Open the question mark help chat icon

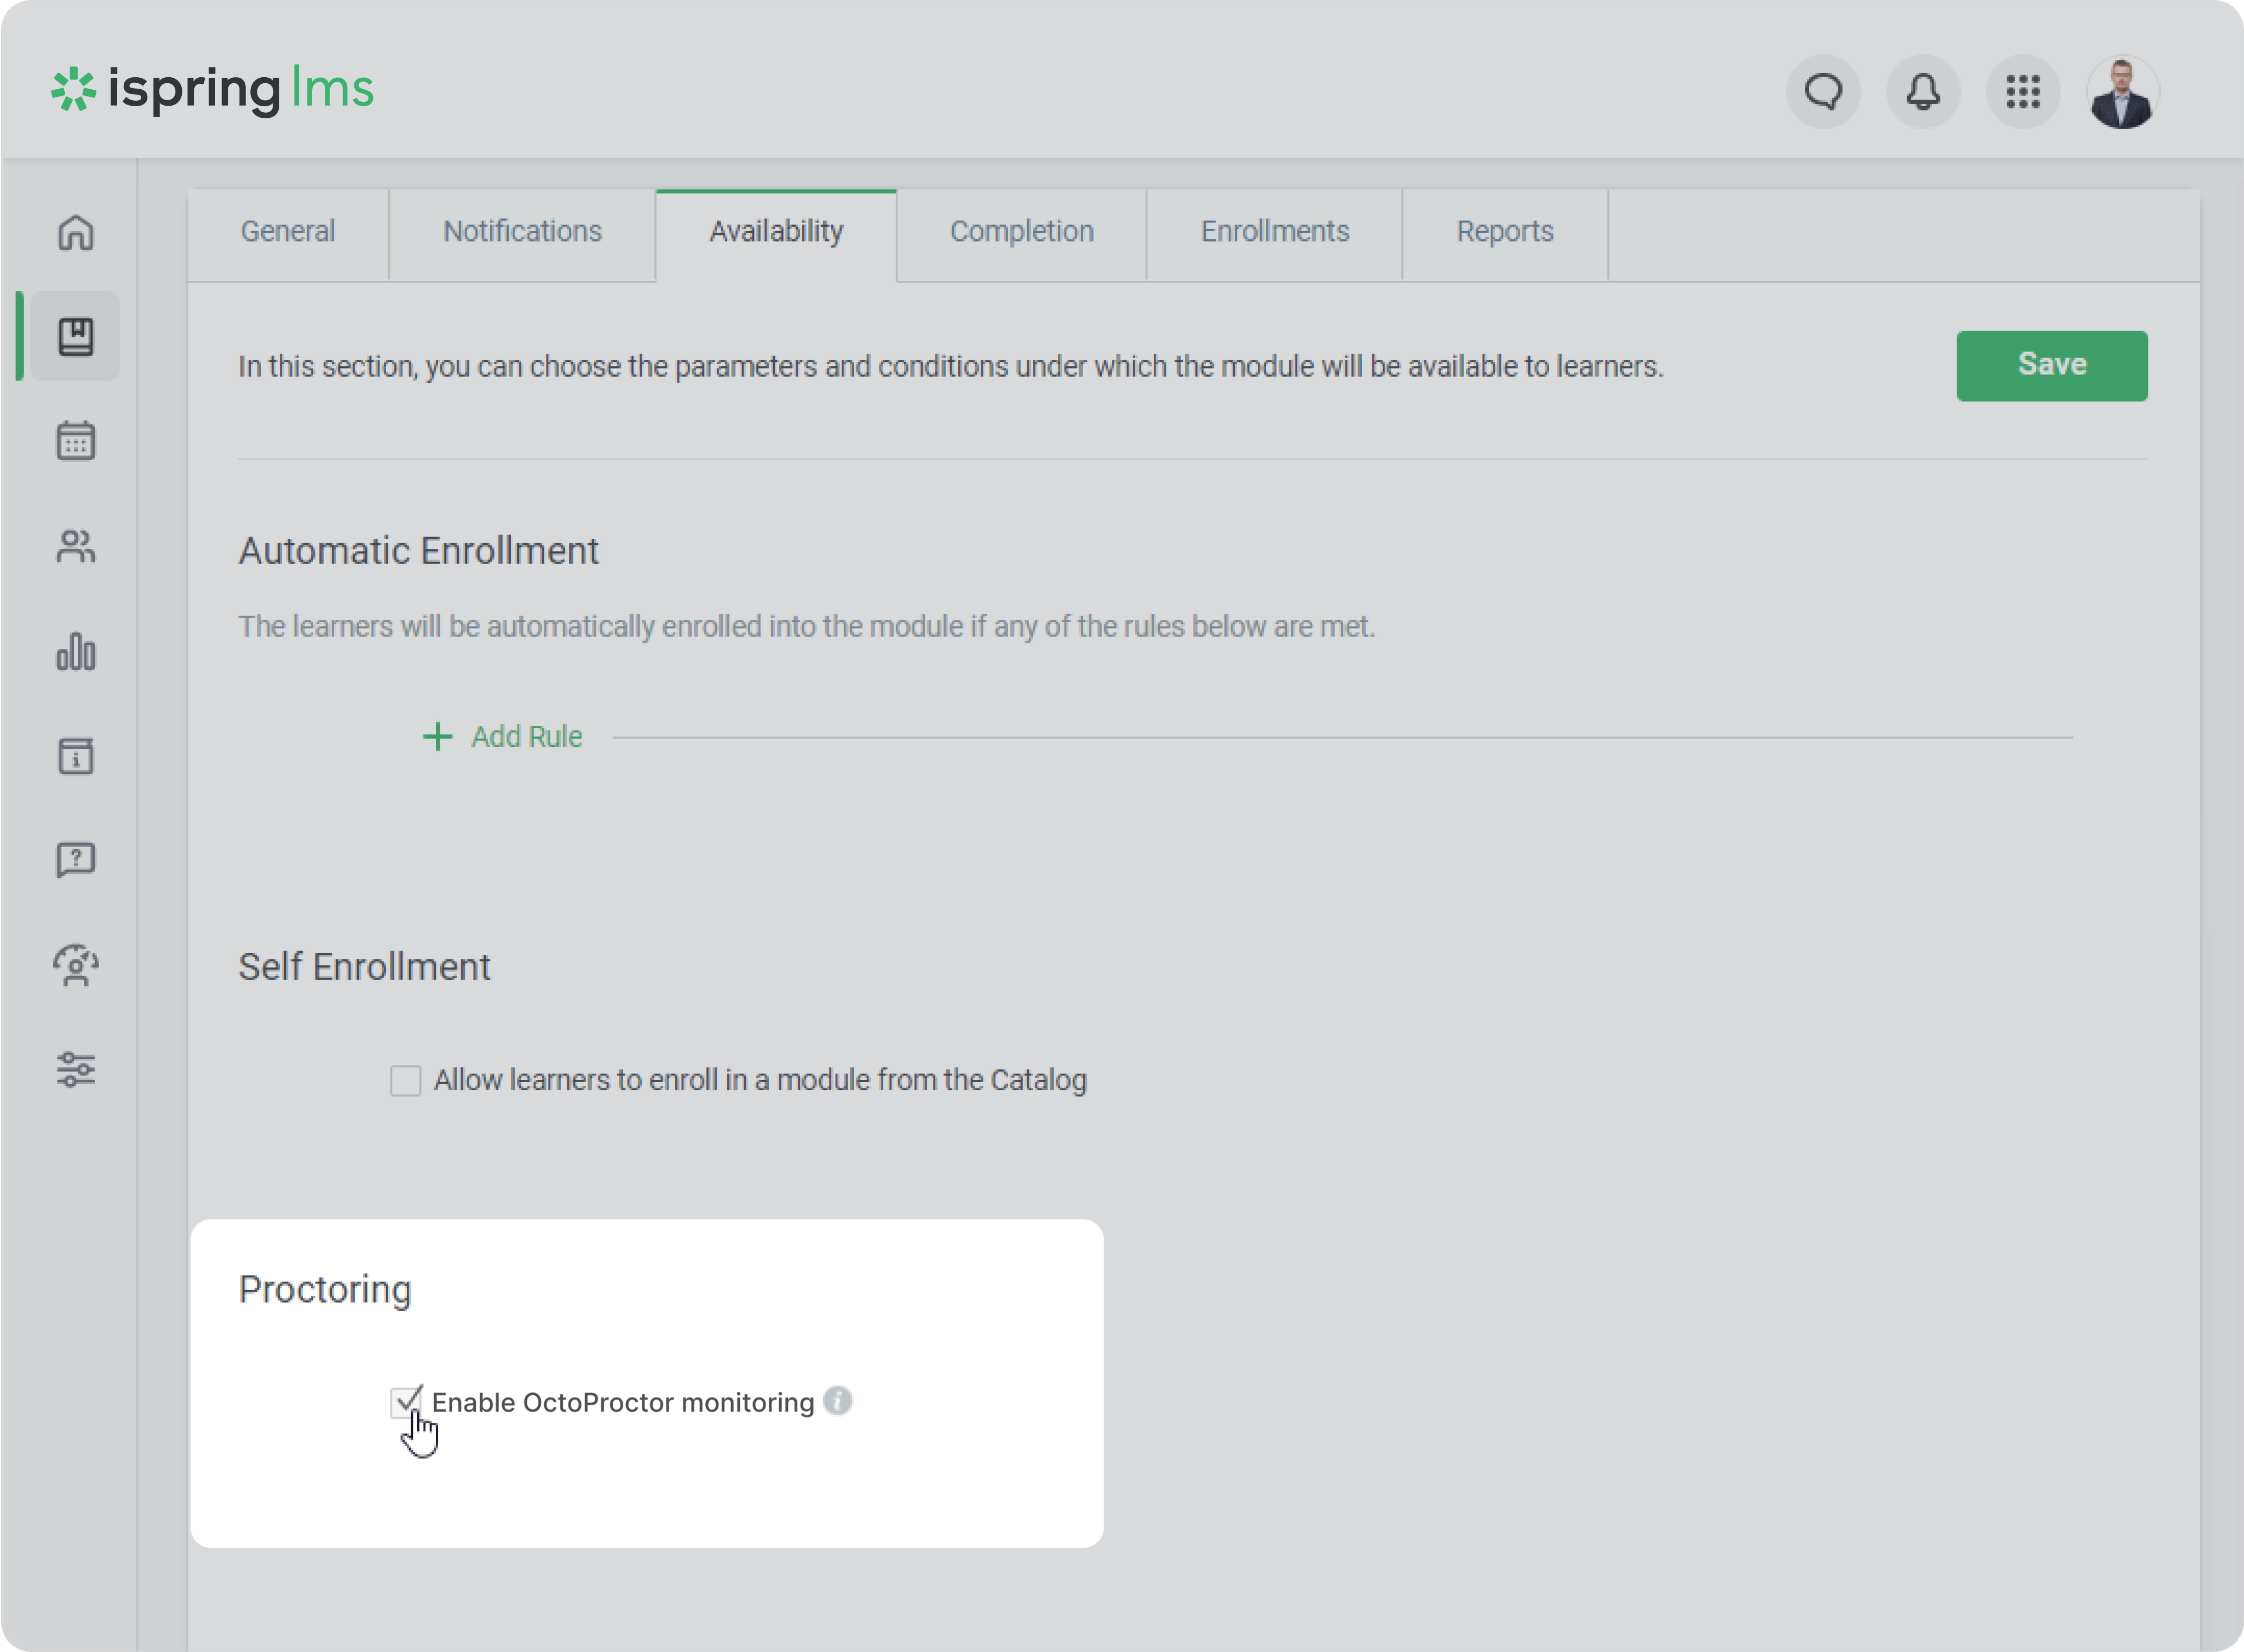coord(76,860)
